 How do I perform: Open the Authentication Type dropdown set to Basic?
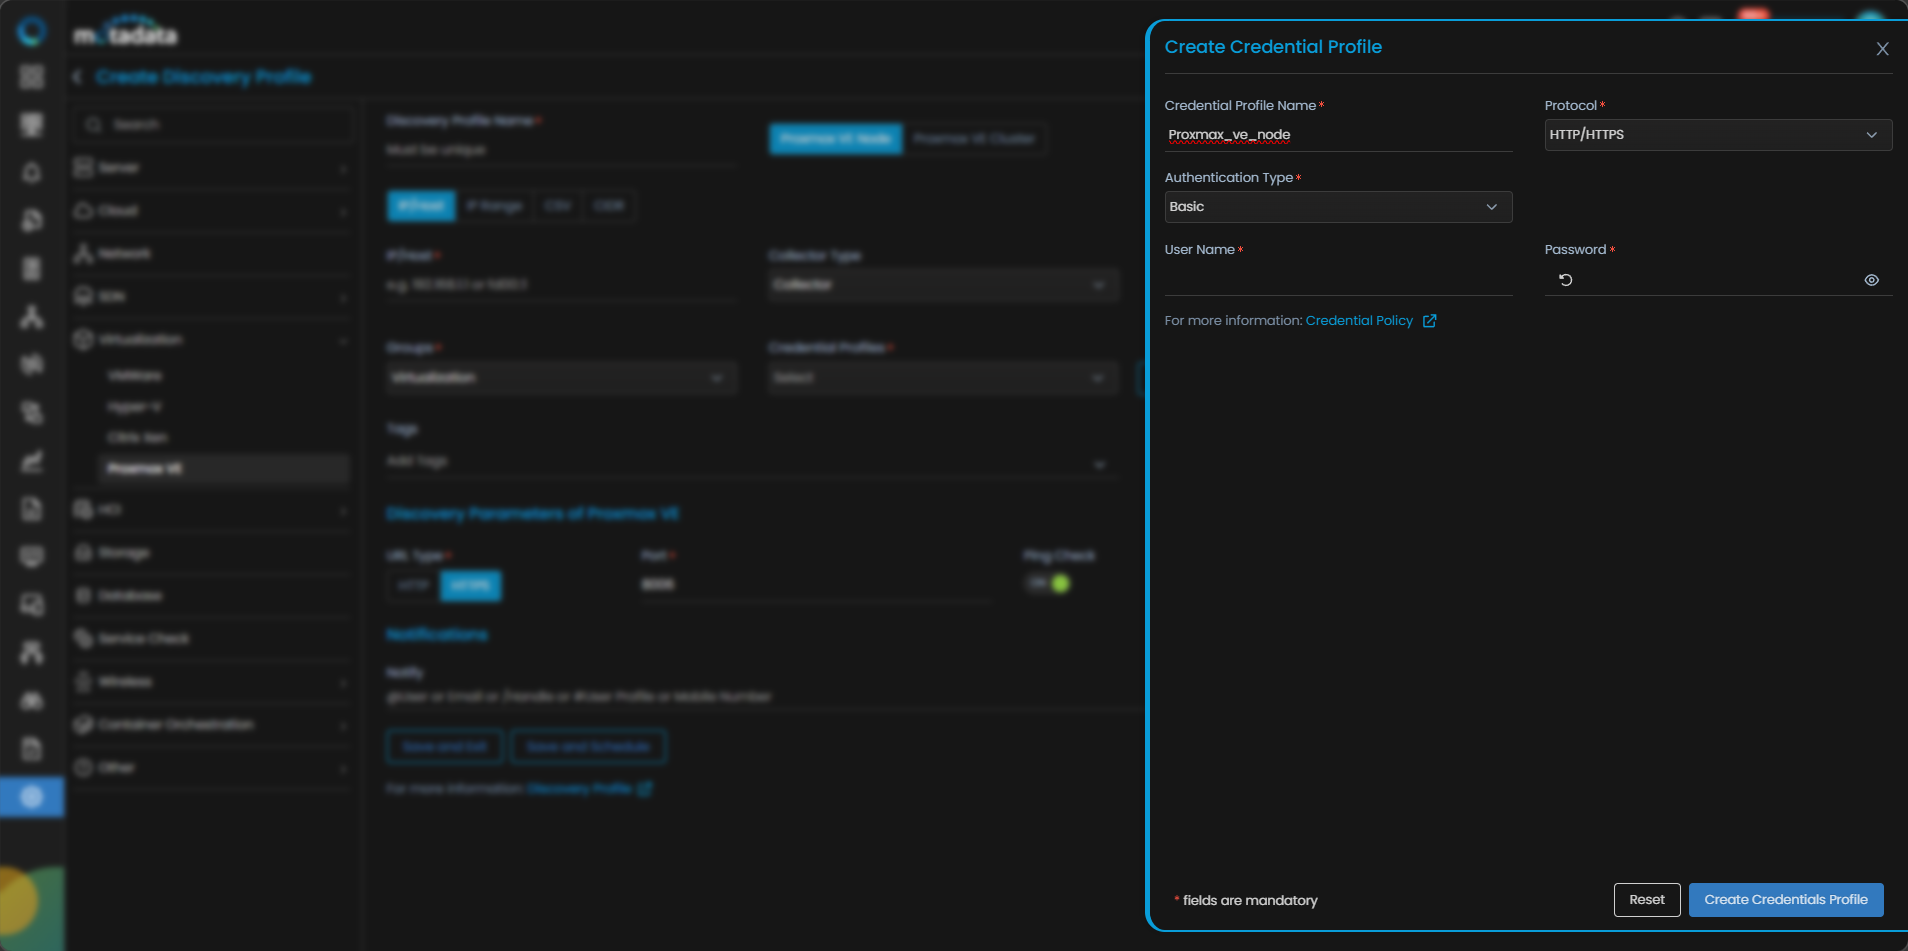coord(1337,207)
